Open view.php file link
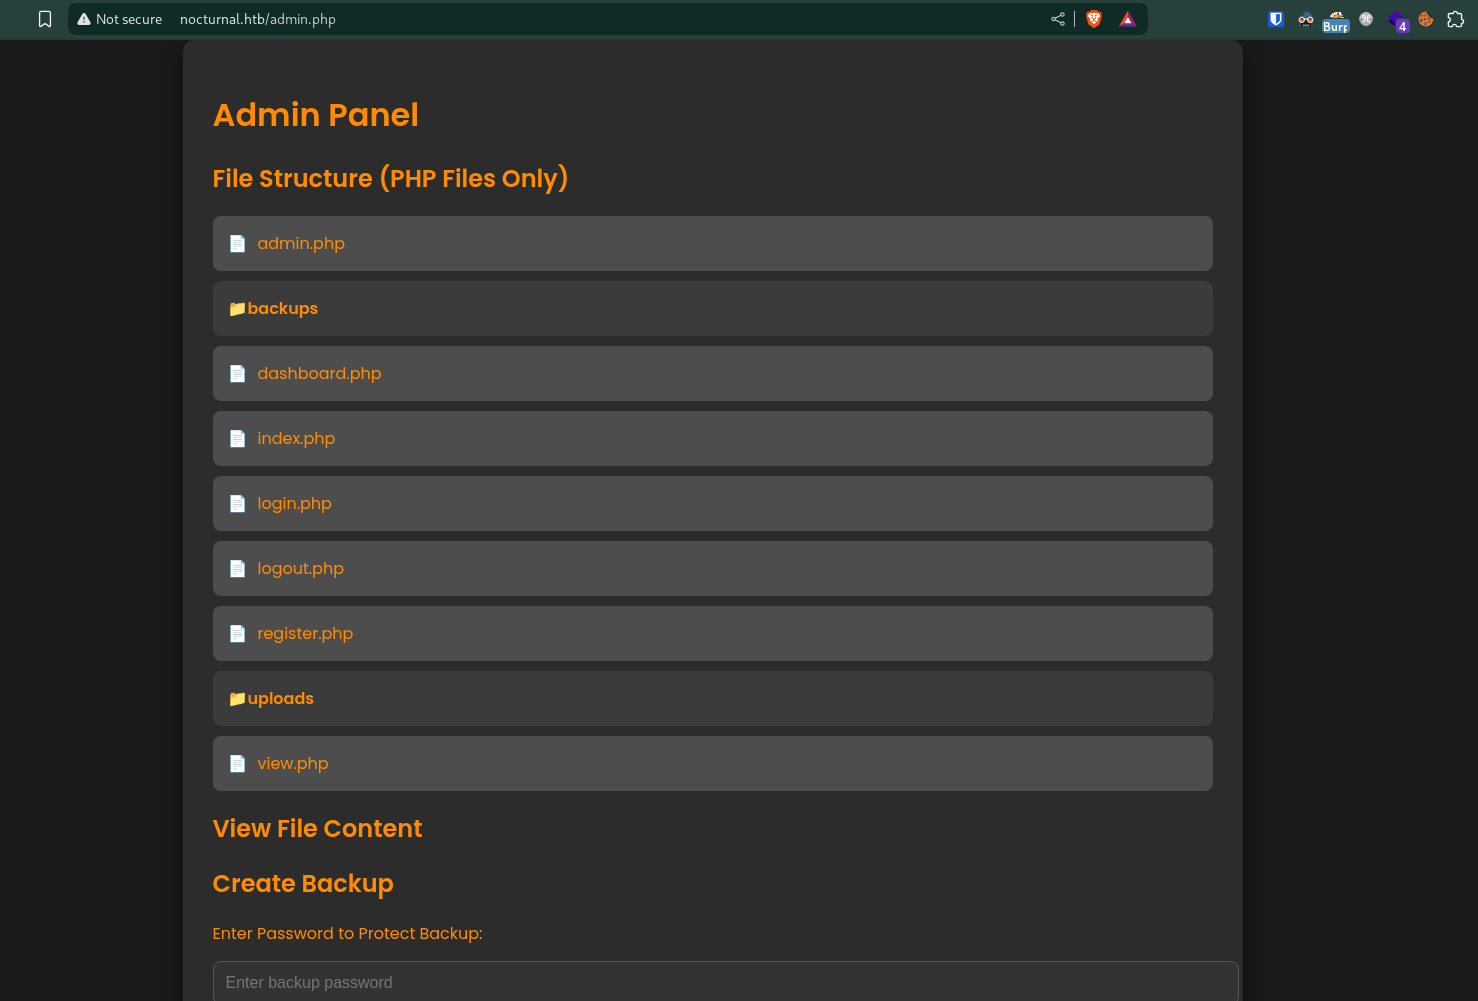This screenshot has width=1478, height=1001. 292,763
